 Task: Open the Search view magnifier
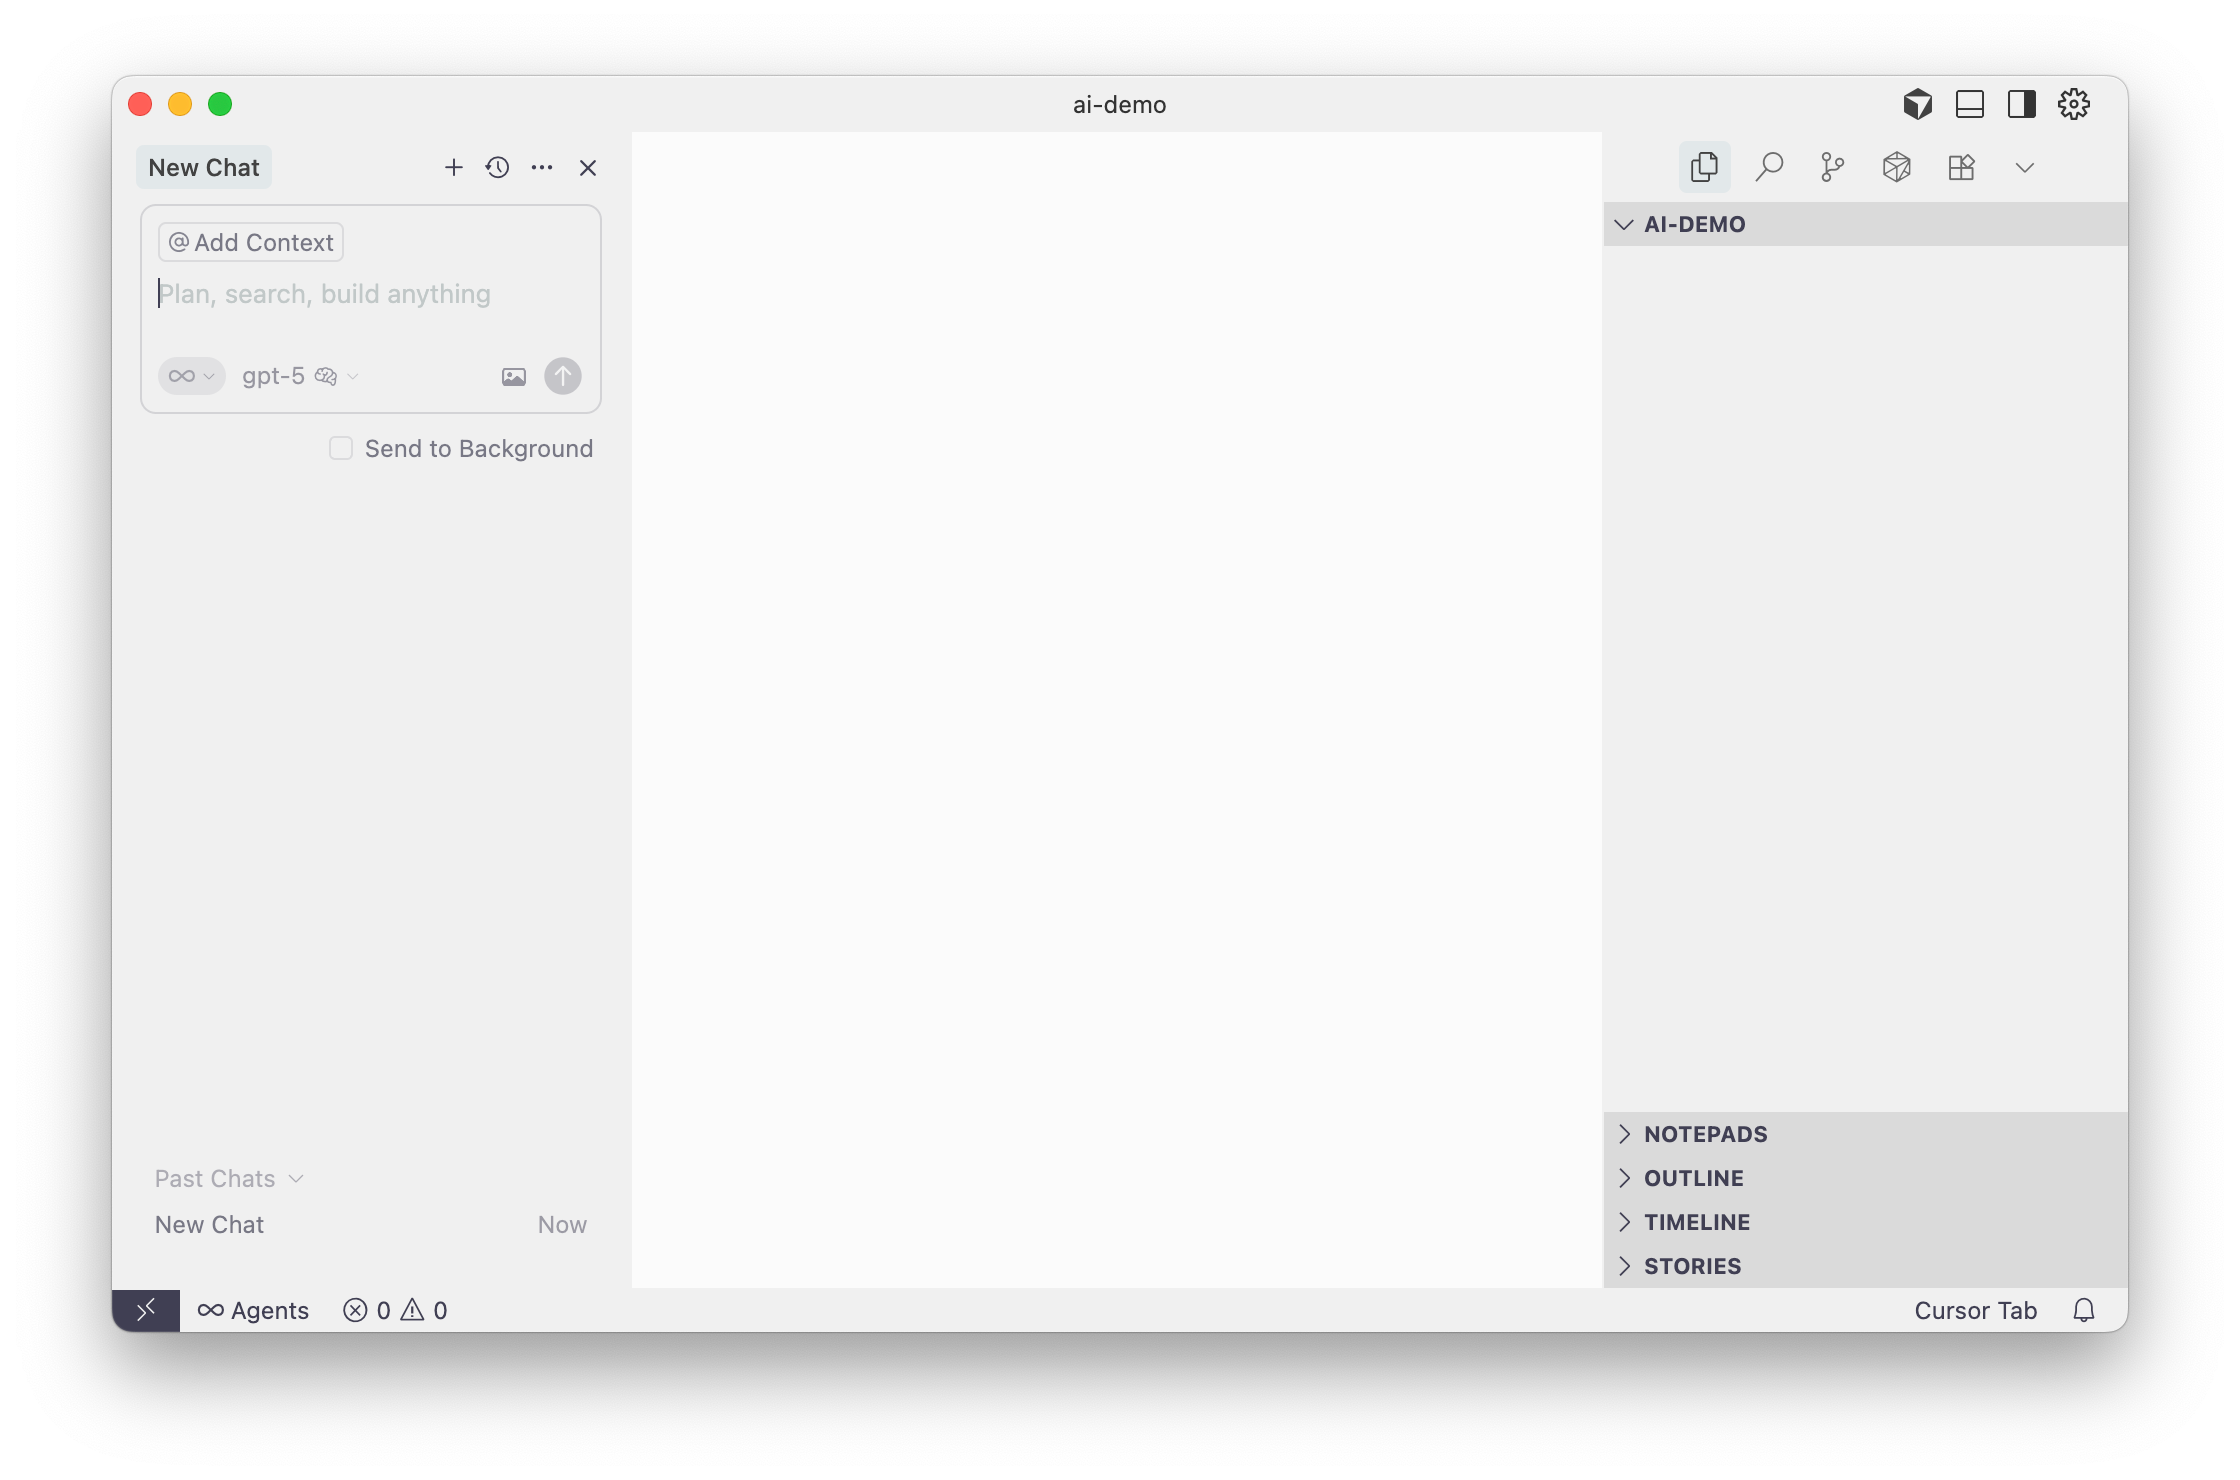pos(1769,167)
